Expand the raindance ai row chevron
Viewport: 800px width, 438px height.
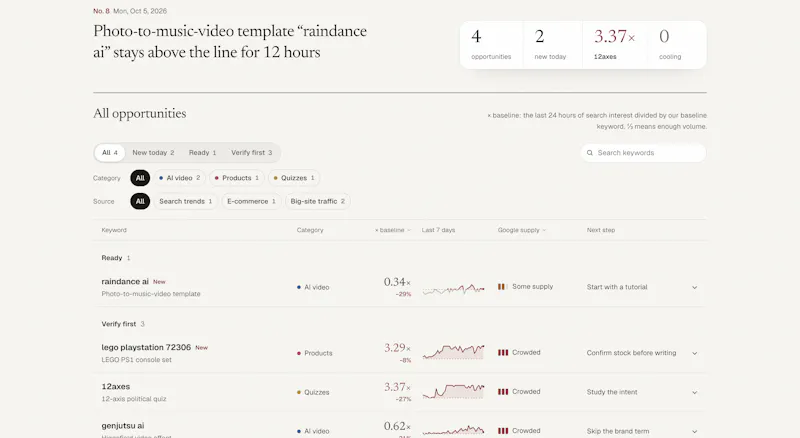pyautogui.click(x=694, y=287)
